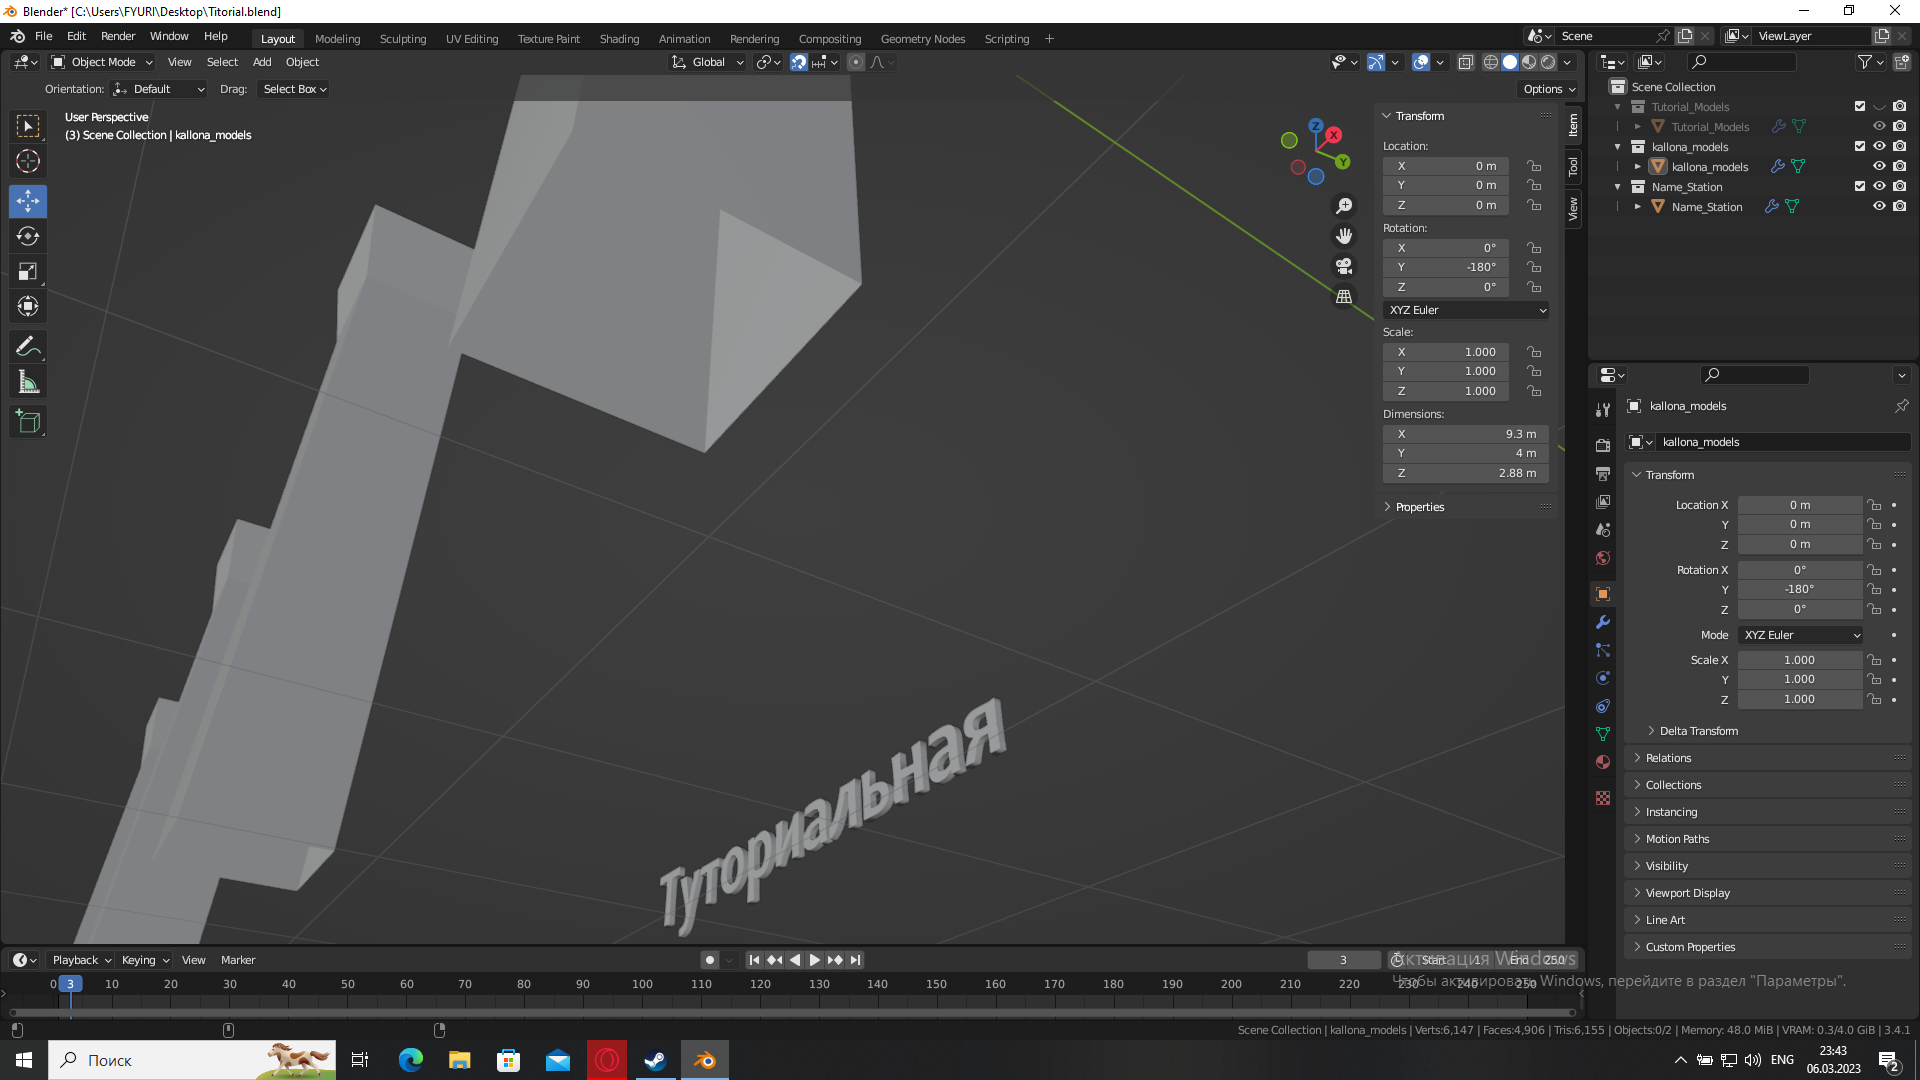Select the Cursor tool

(28, 161)
